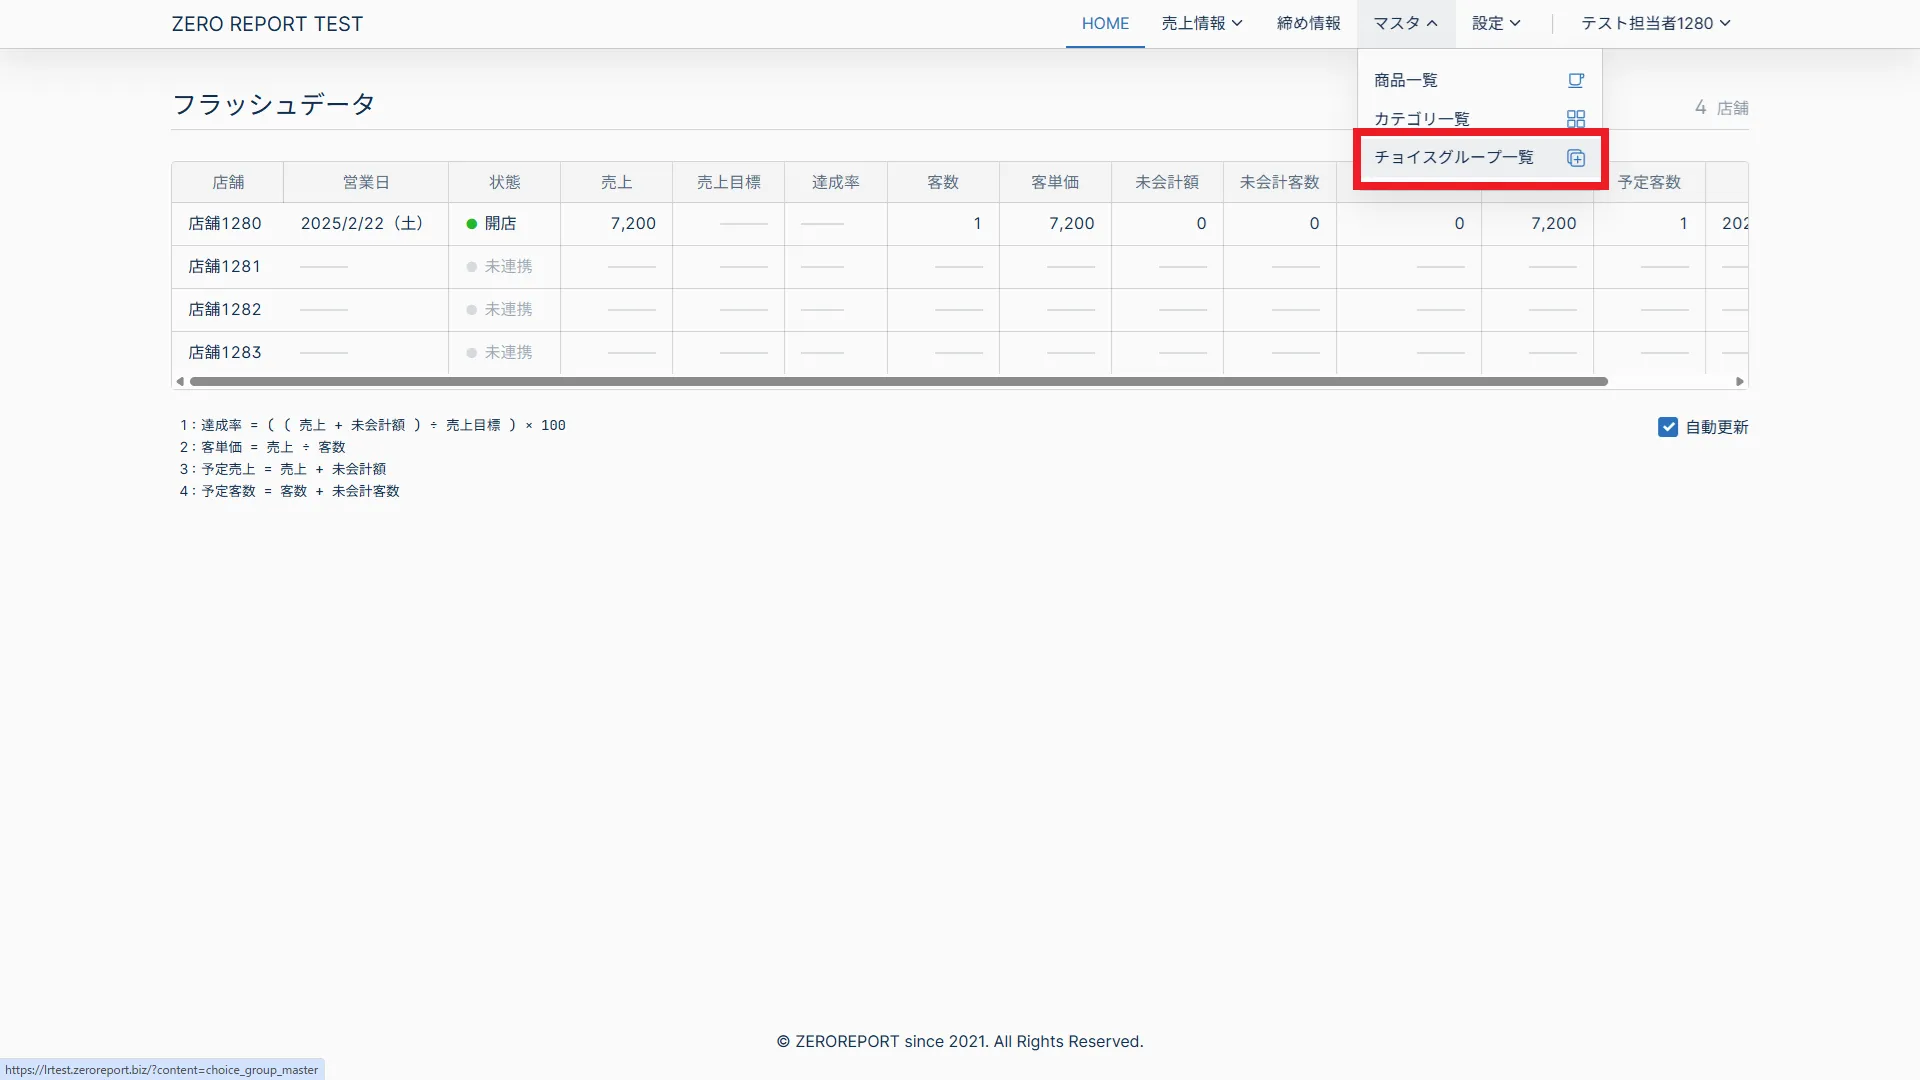Open the 締め情報 menu item
Image resolution: width=1920 pixels, height=1080 pixels.
point(1308,23)
